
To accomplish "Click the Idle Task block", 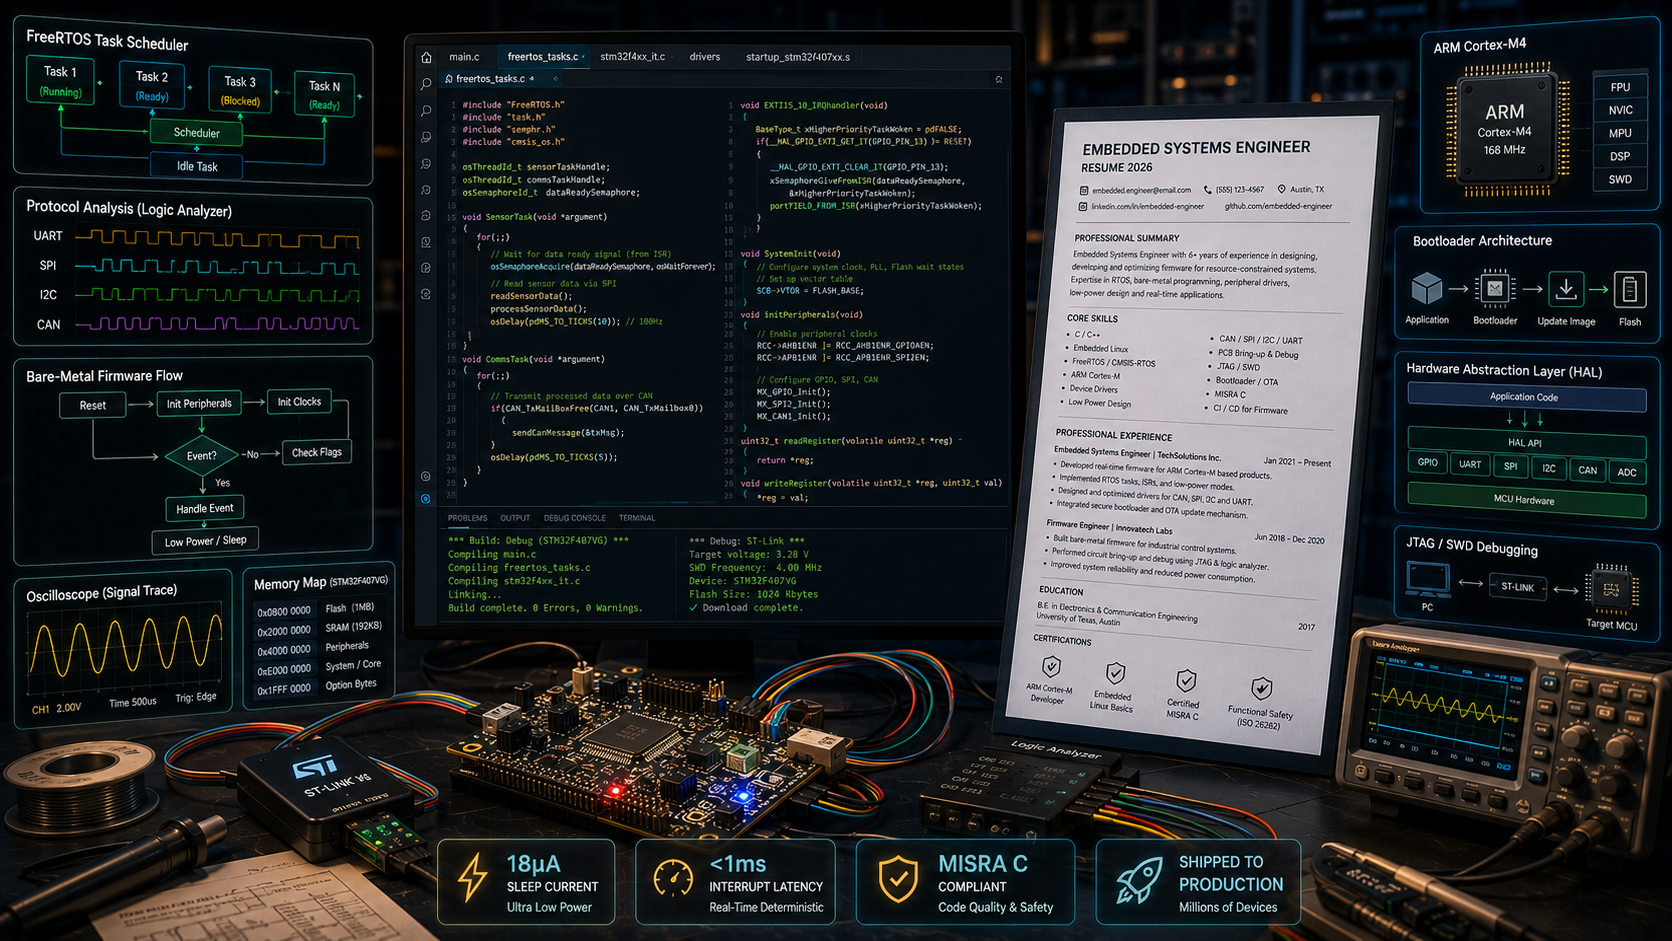I will [x=197, y=166].
